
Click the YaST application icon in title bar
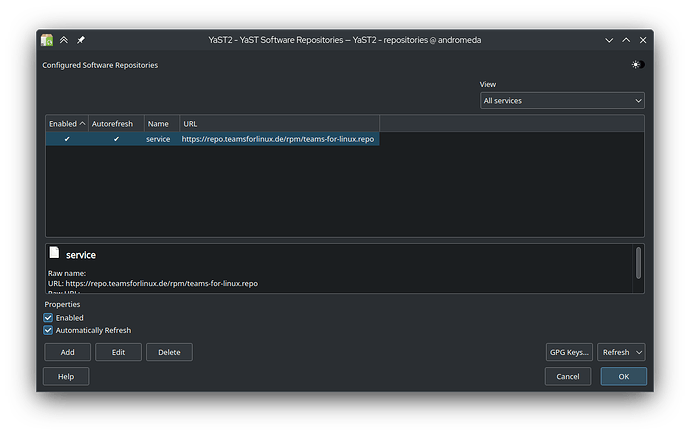pyautogui.click(x=47, y=40)
